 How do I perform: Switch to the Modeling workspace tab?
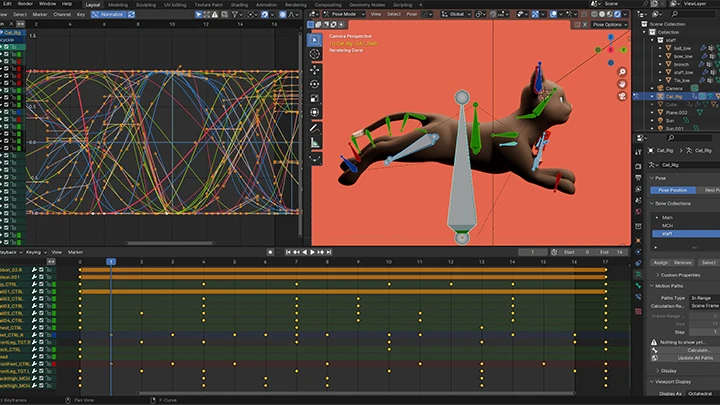click(118, 5)
